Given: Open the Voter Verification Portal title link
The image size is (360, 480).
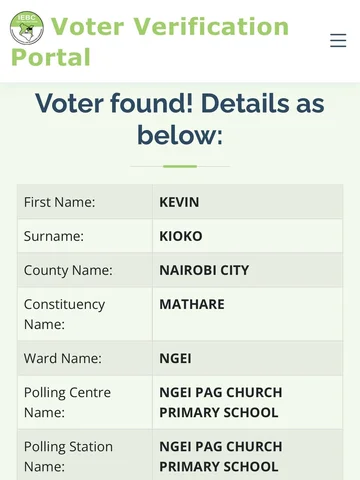Looking at the screenshot, I should click(x=150, y=42).
